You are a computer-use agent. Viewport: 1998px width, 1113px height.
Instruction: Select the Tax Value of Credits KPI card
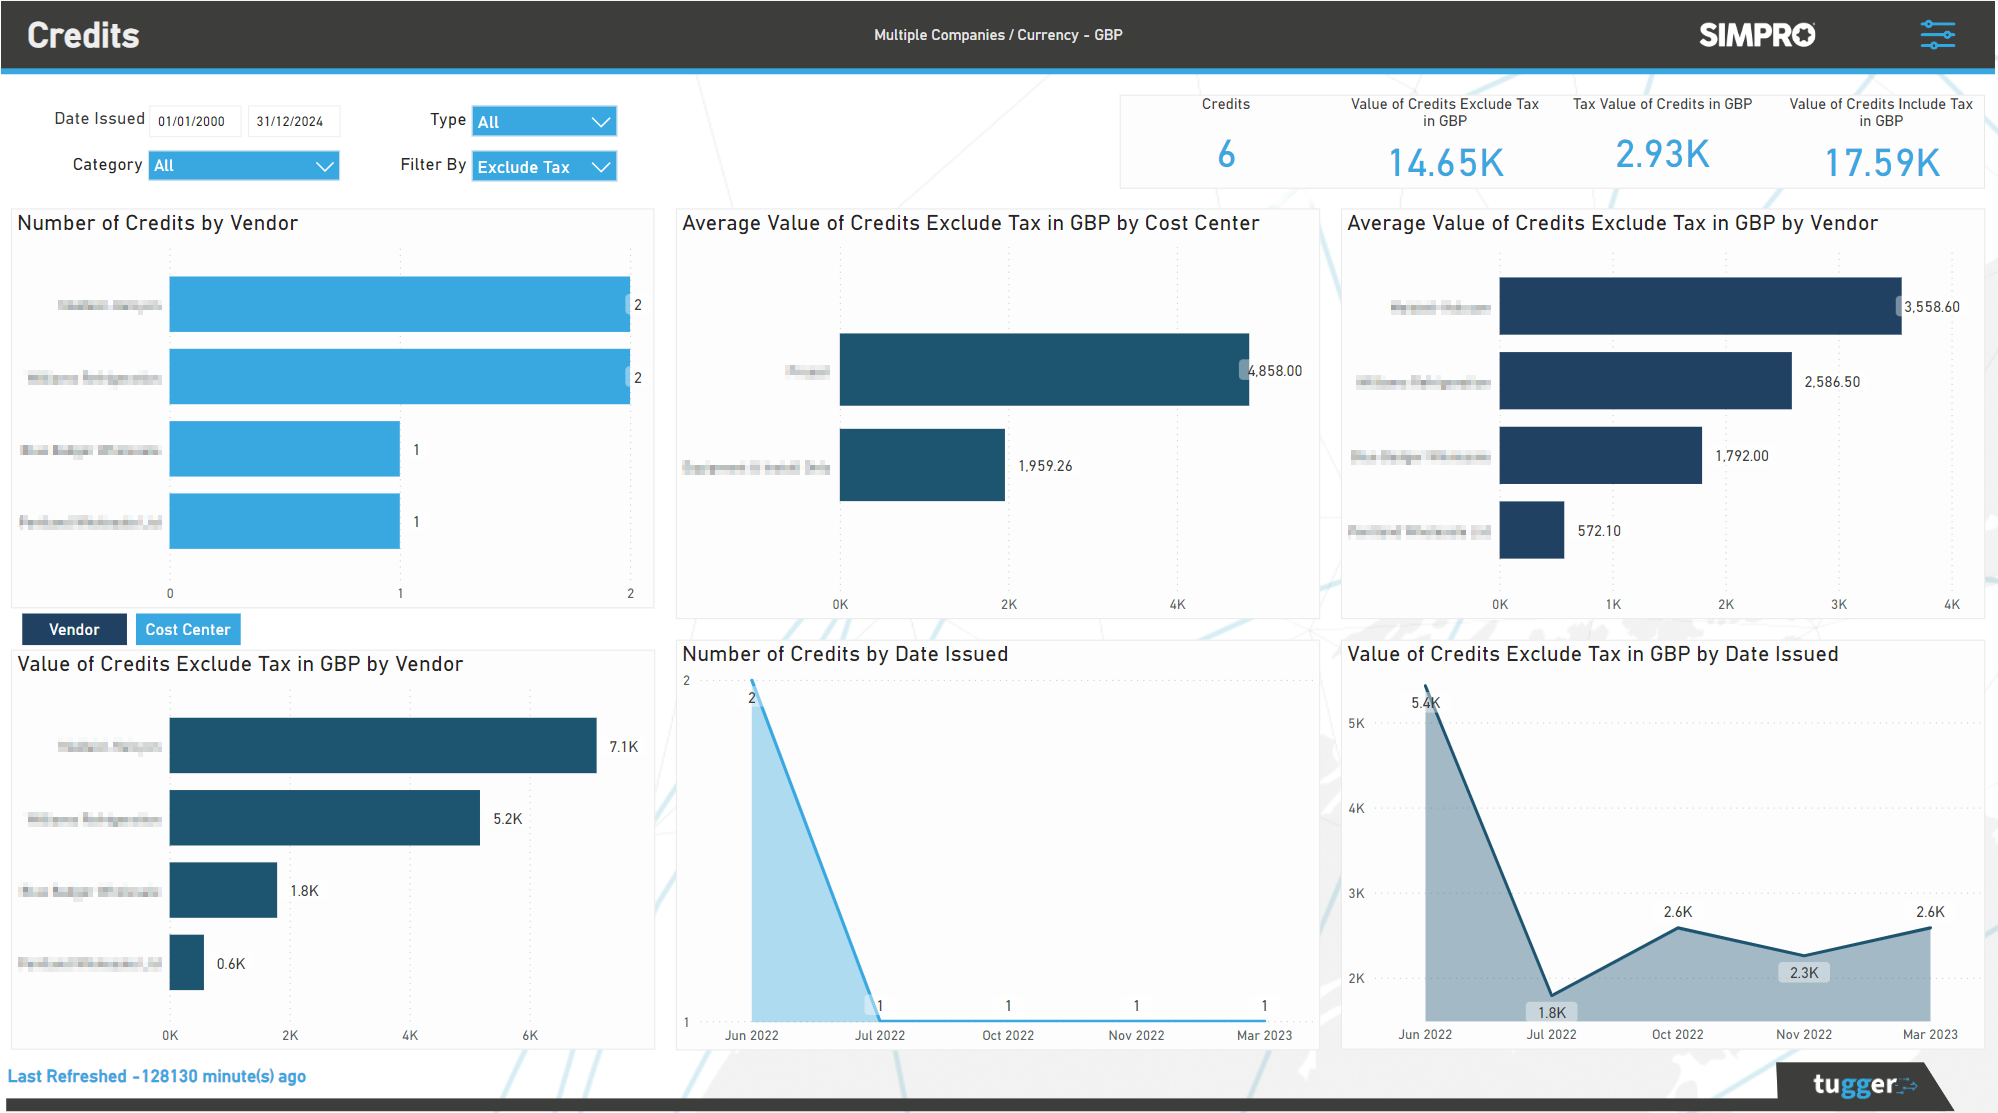click(1661, 140)
